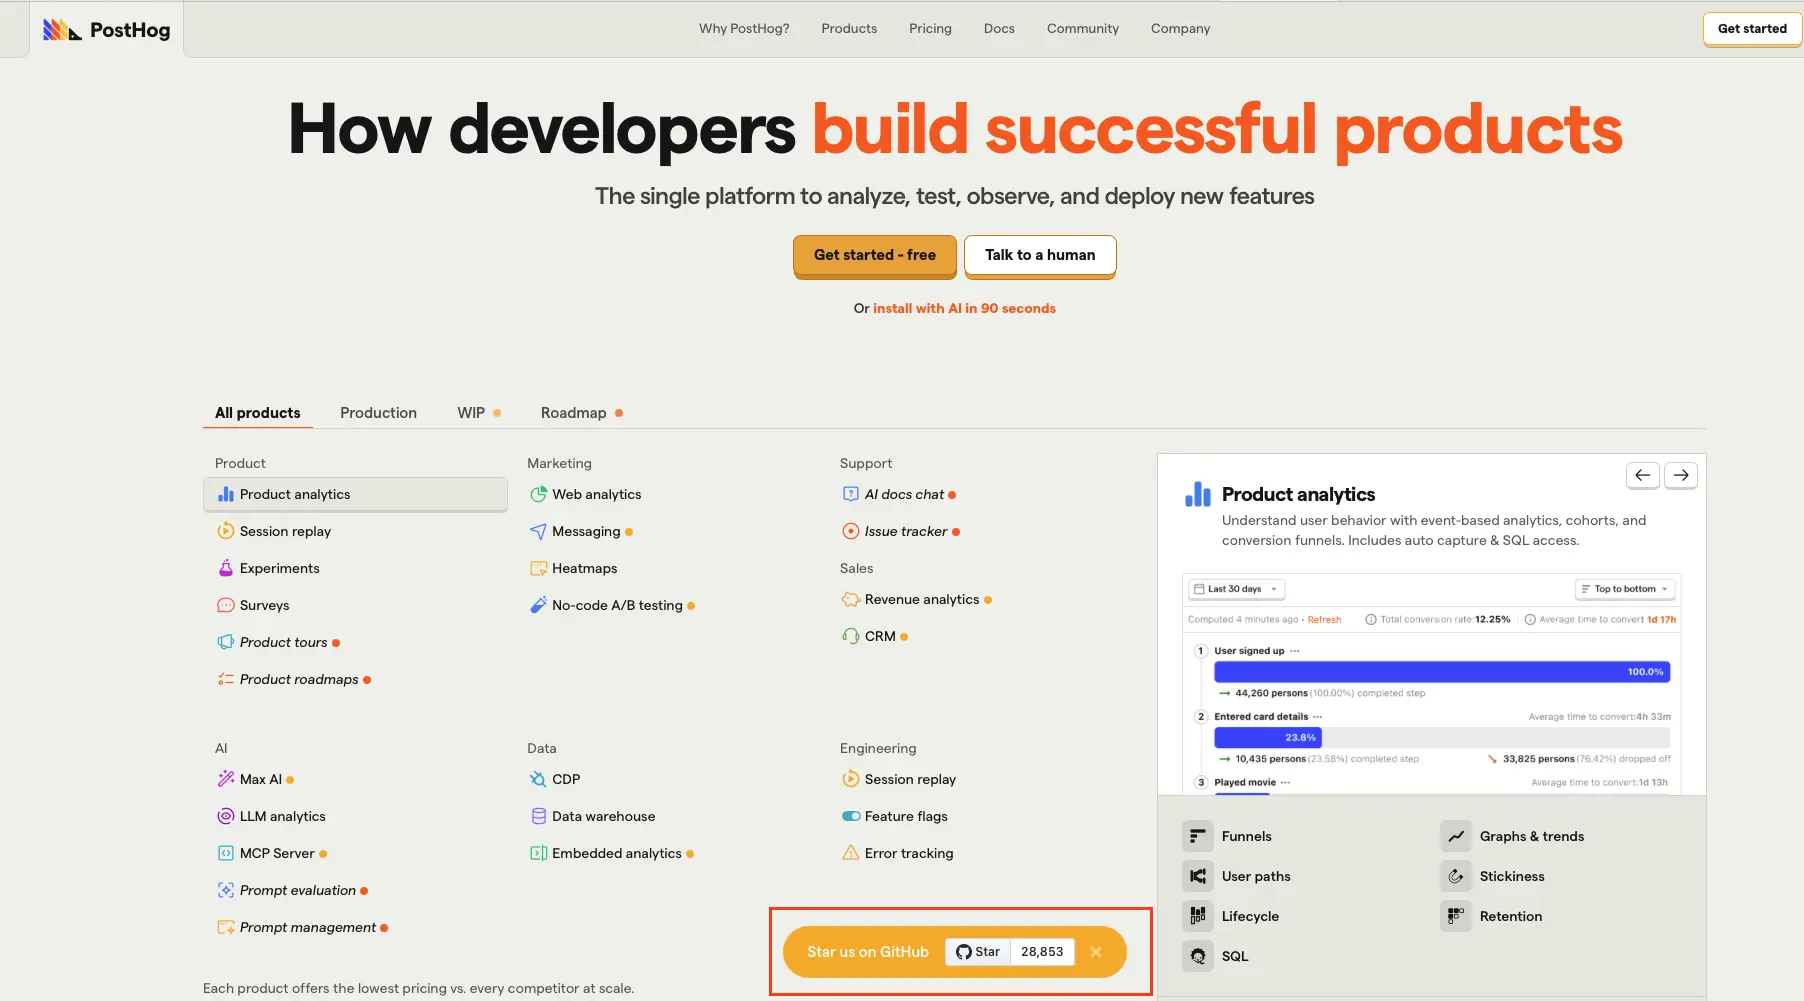Open the Last 30 days dropdown
This screenshot has height=1001, width=1804.
(1236, 589)
